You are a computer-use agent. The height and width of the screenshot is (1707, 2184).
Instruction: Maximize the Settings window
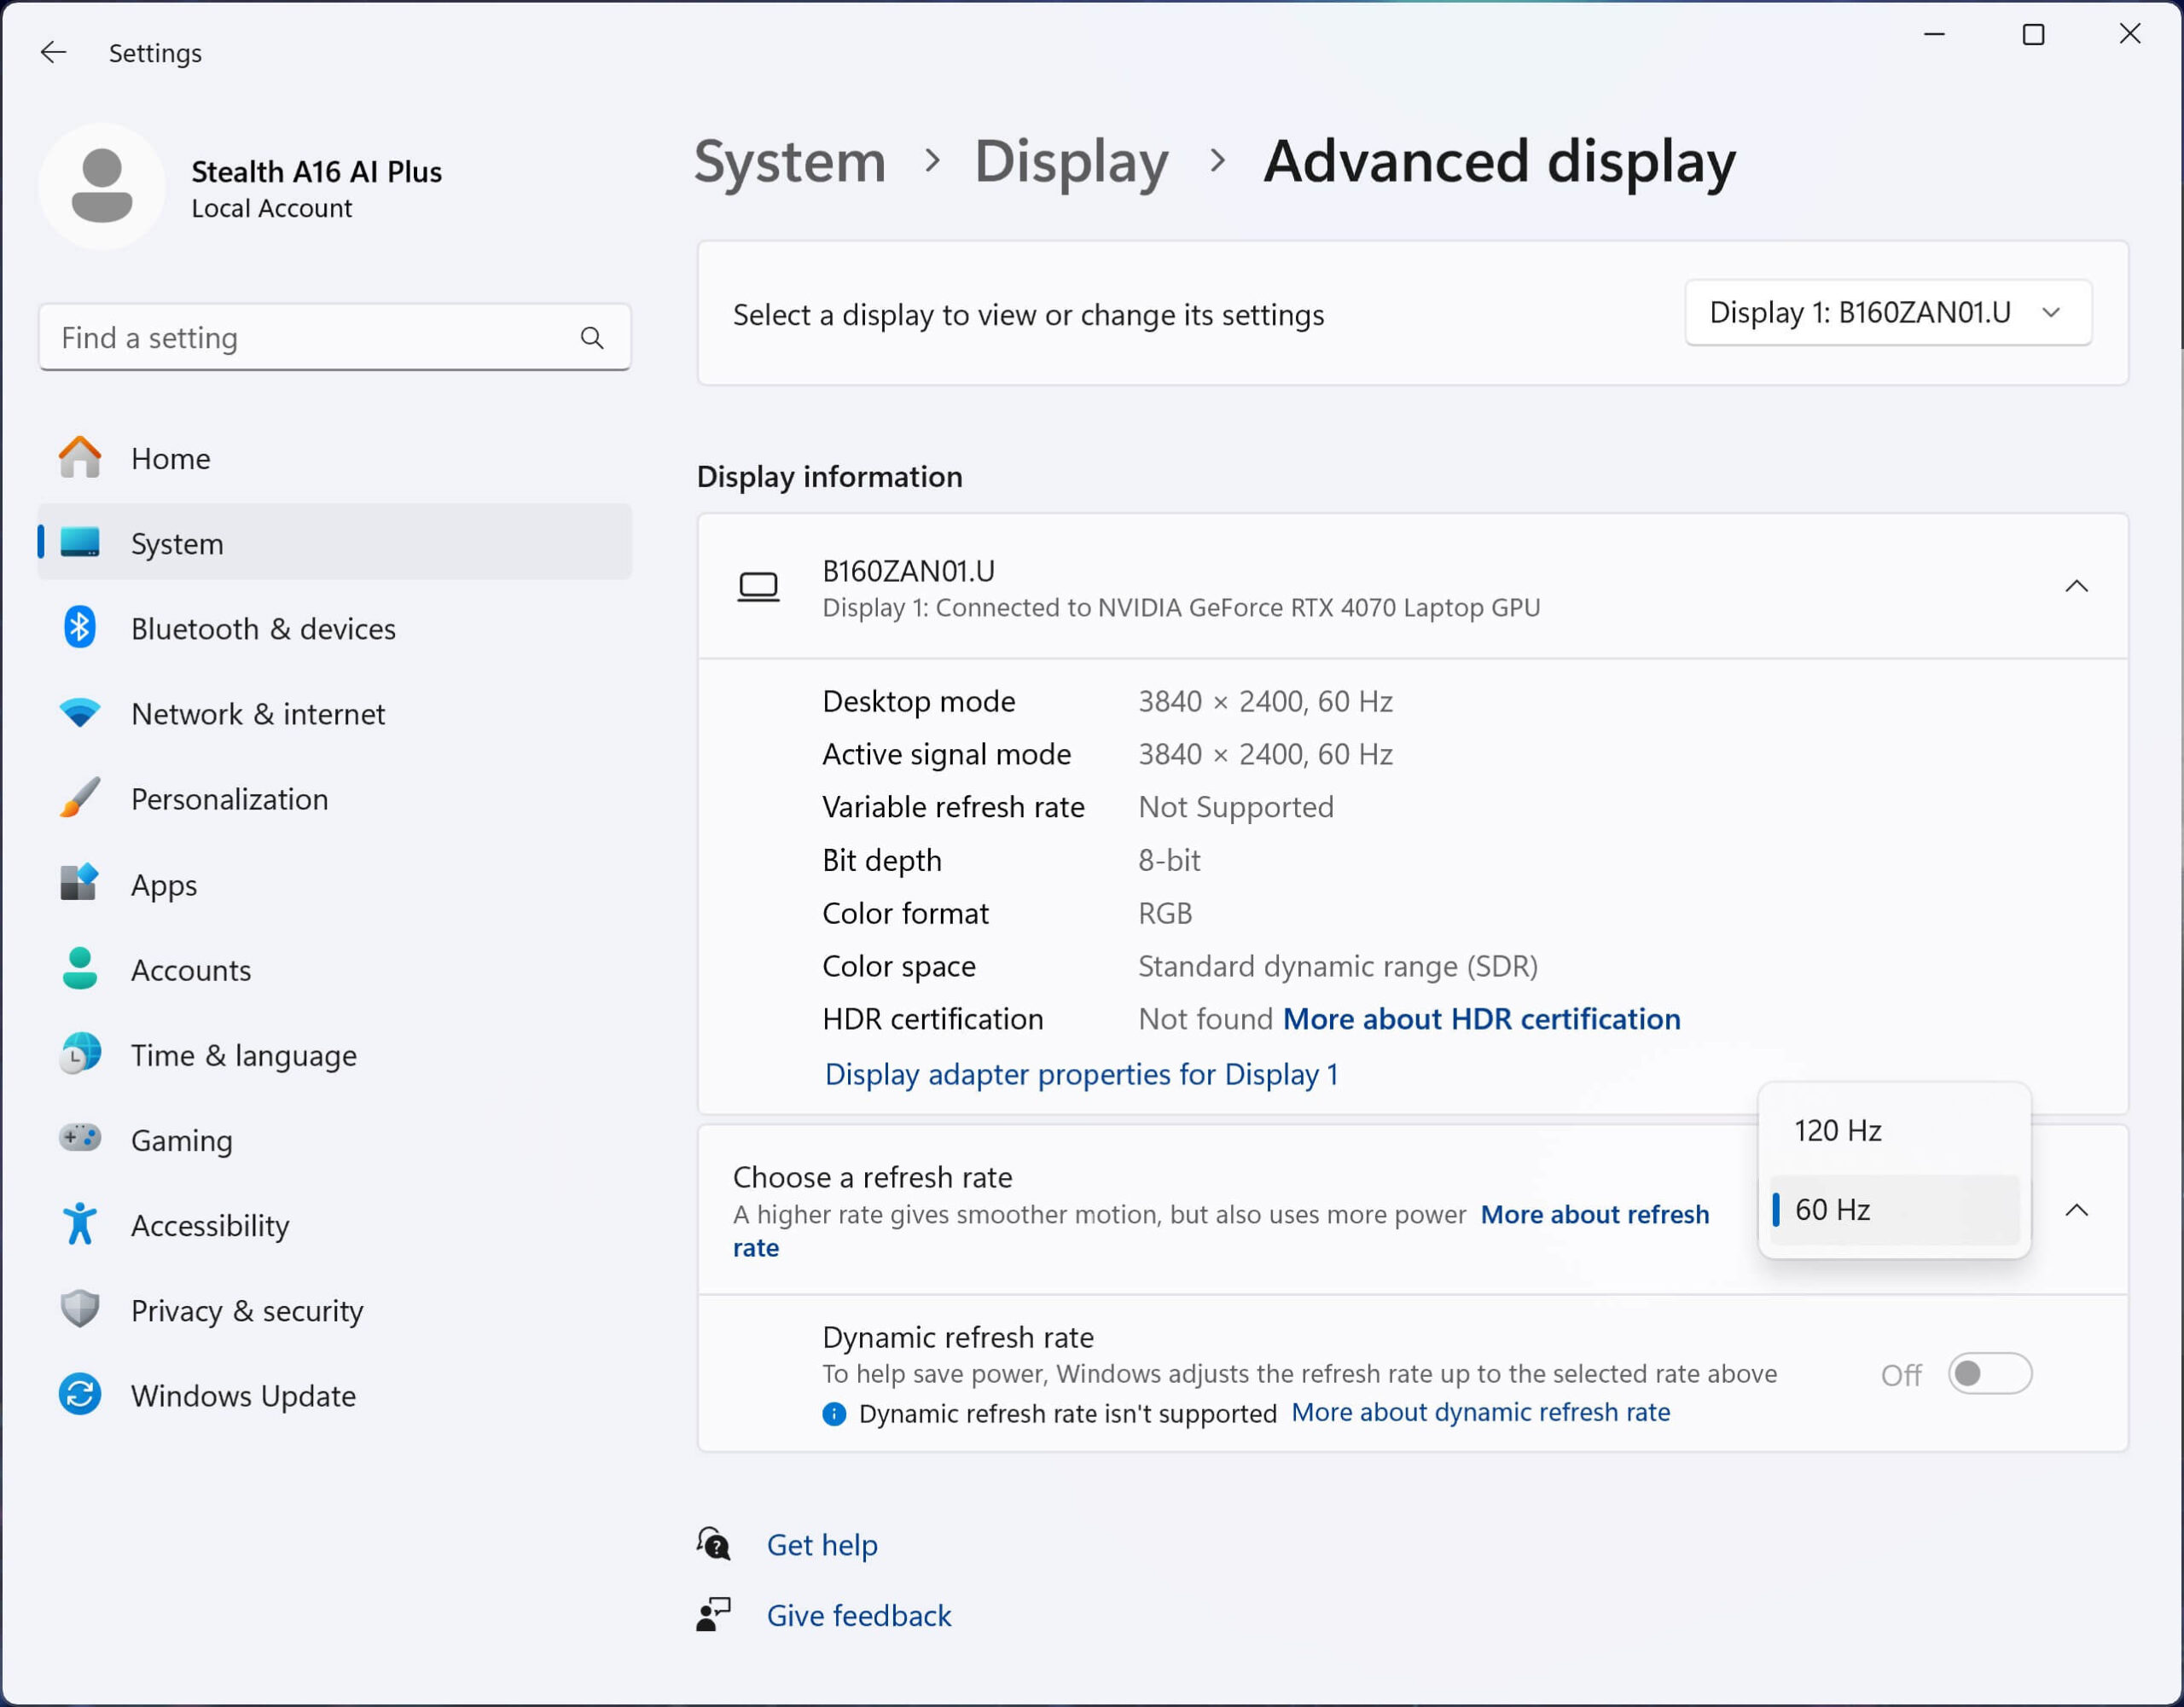click(x=2033, y=35)
